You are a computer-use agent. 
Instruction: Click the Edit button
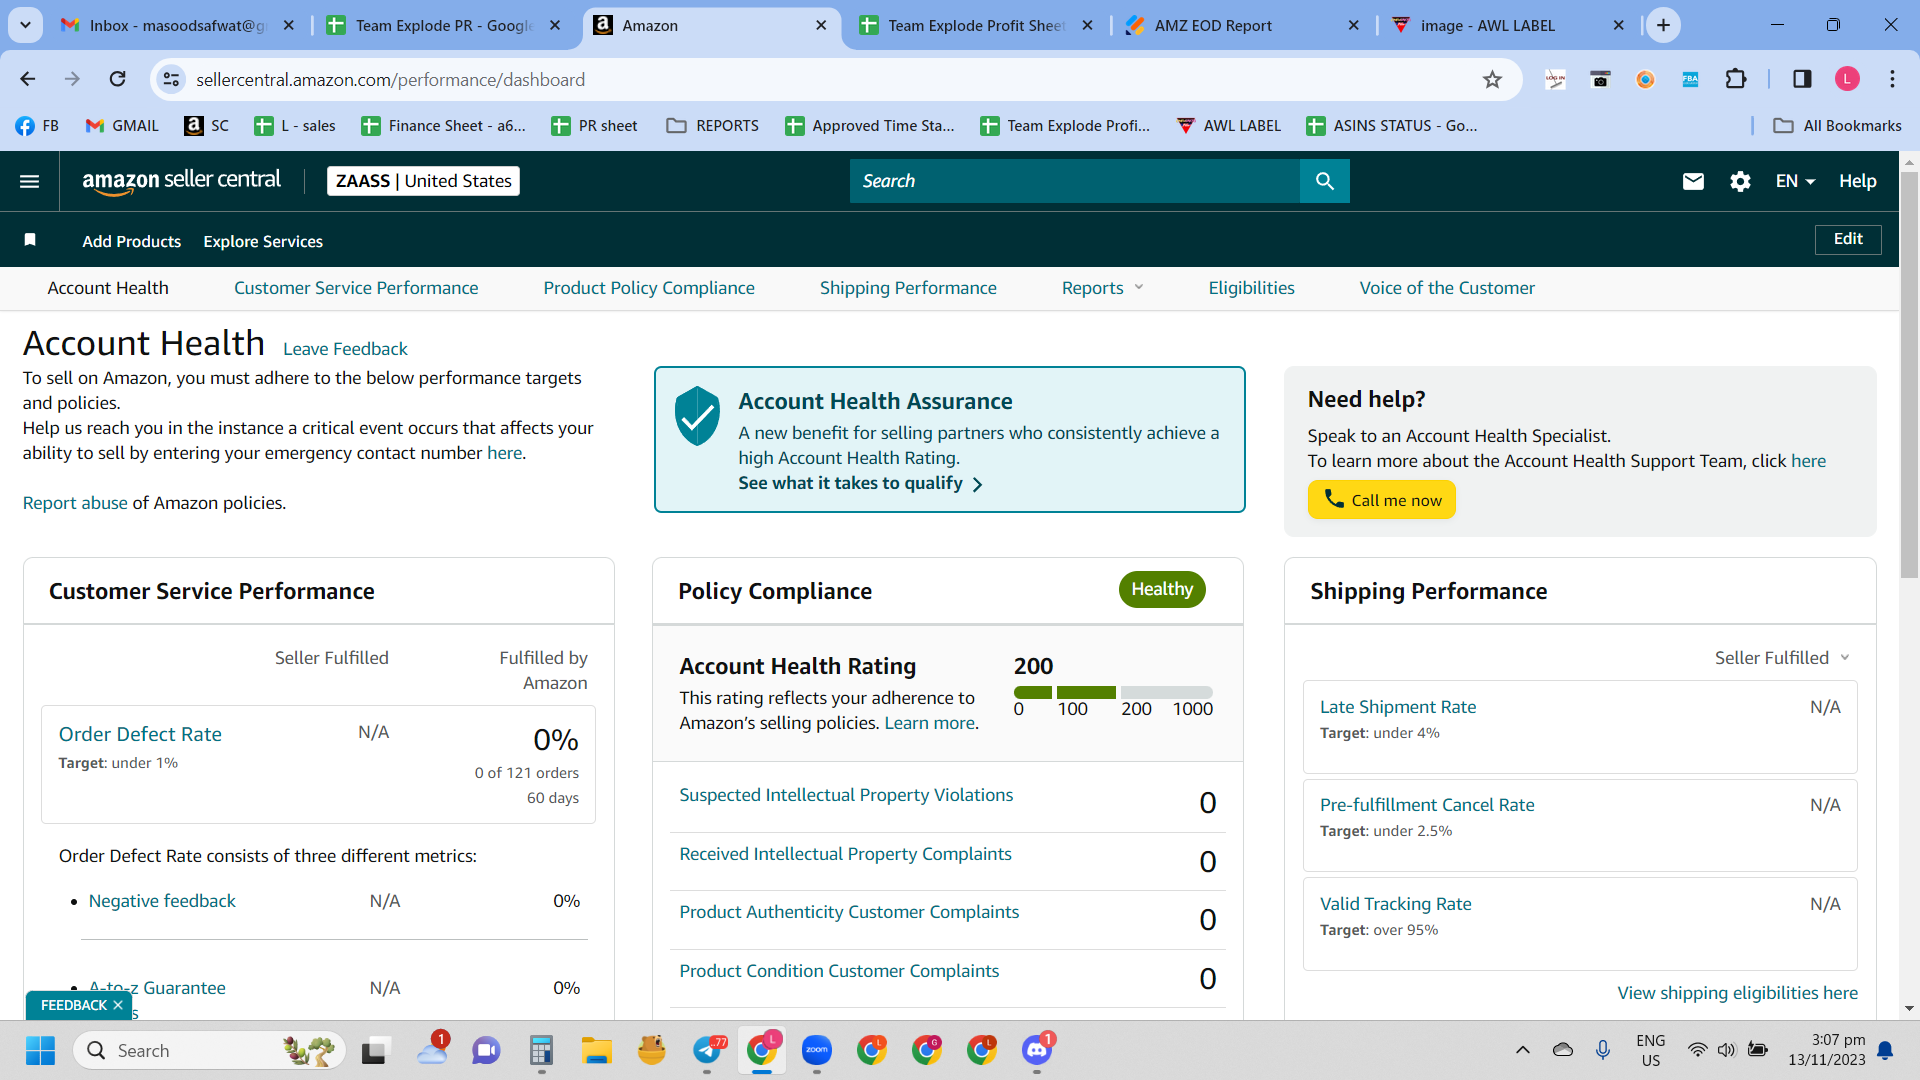[1848, 239]
